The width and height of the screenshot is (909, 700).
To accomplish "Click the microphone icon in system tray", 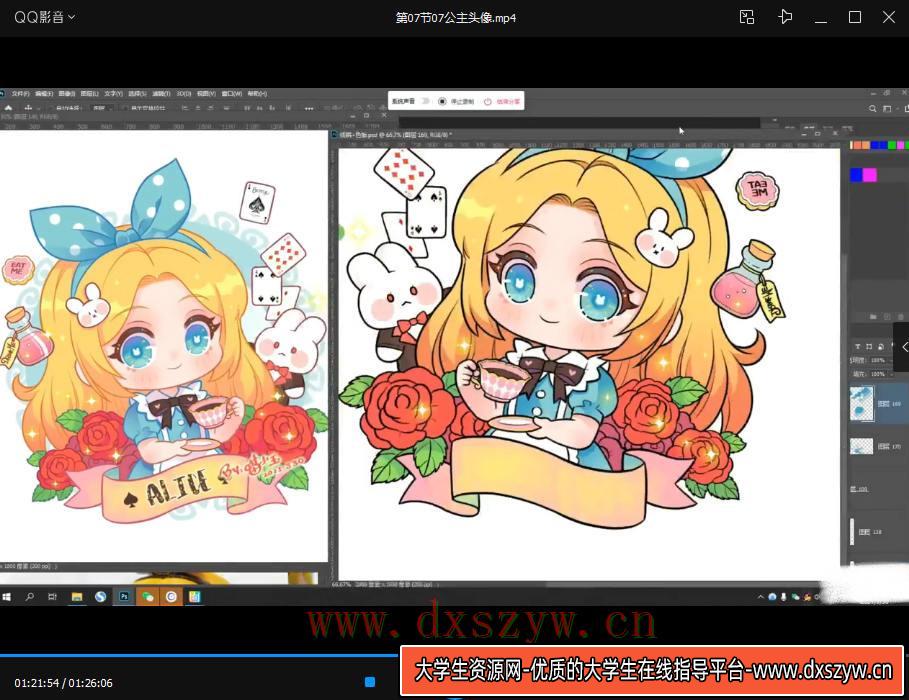I will click(x=783, y=596).
